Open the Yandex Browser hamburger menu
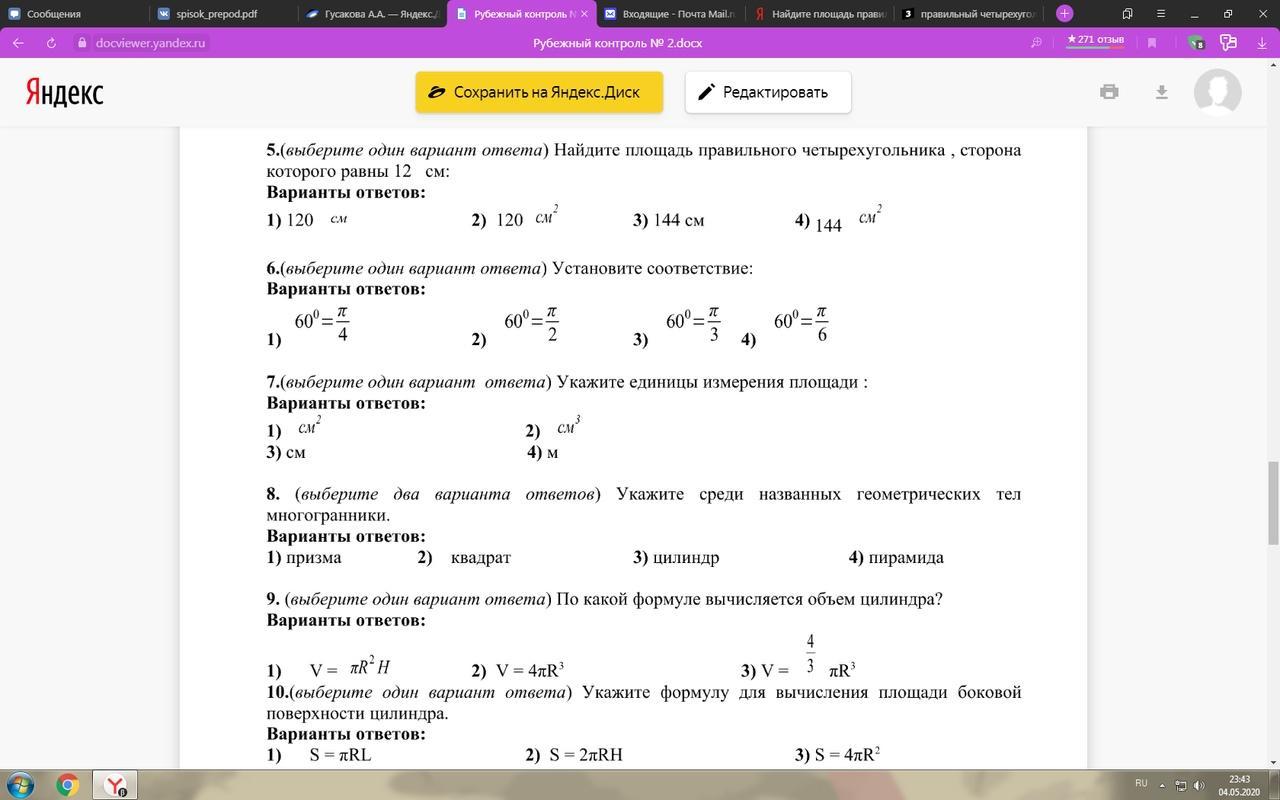 (x=1161, y=14)
